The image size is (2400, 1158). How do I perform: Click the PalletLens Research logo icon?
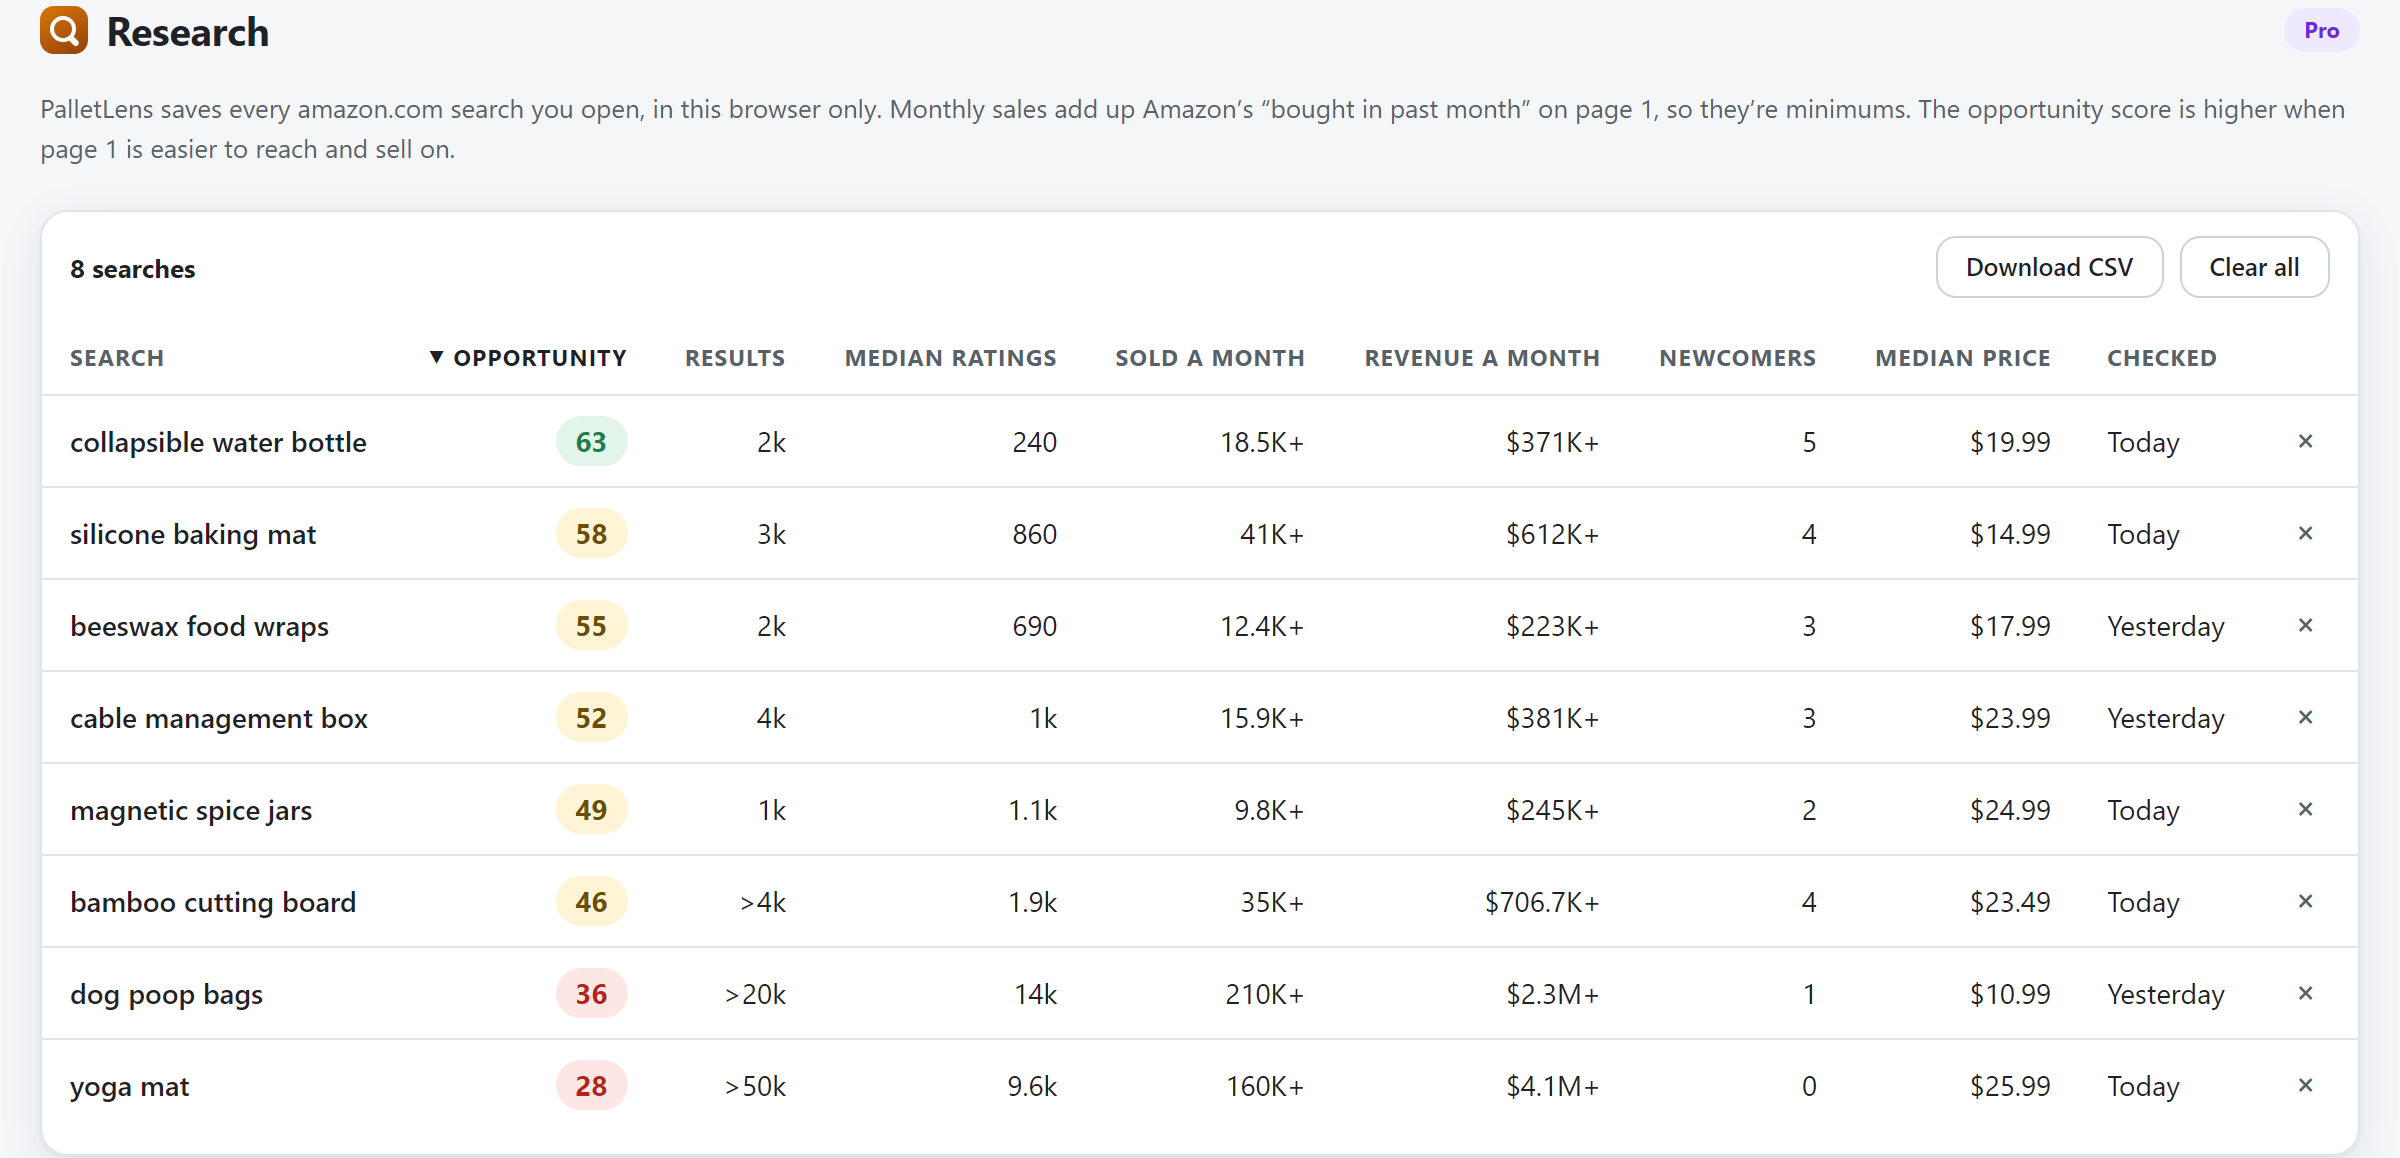tap(64, 30)
